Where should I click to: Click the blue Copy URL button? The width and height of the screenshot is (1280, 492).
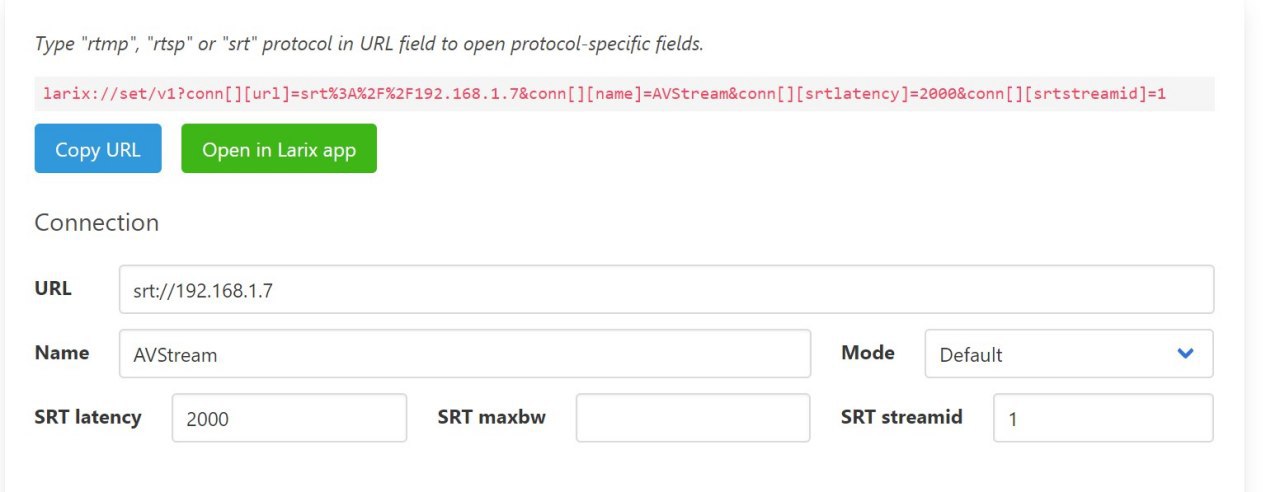coord(98,149)
